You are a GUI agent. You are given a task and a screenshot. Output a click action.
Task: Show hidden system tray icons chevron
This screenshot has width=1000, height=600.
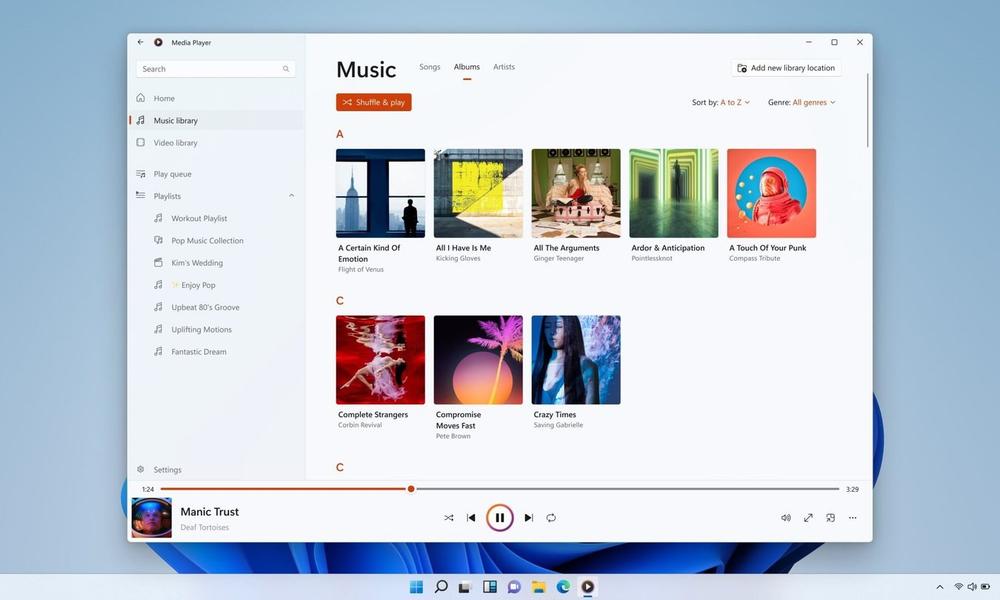(x=939, y=587)
